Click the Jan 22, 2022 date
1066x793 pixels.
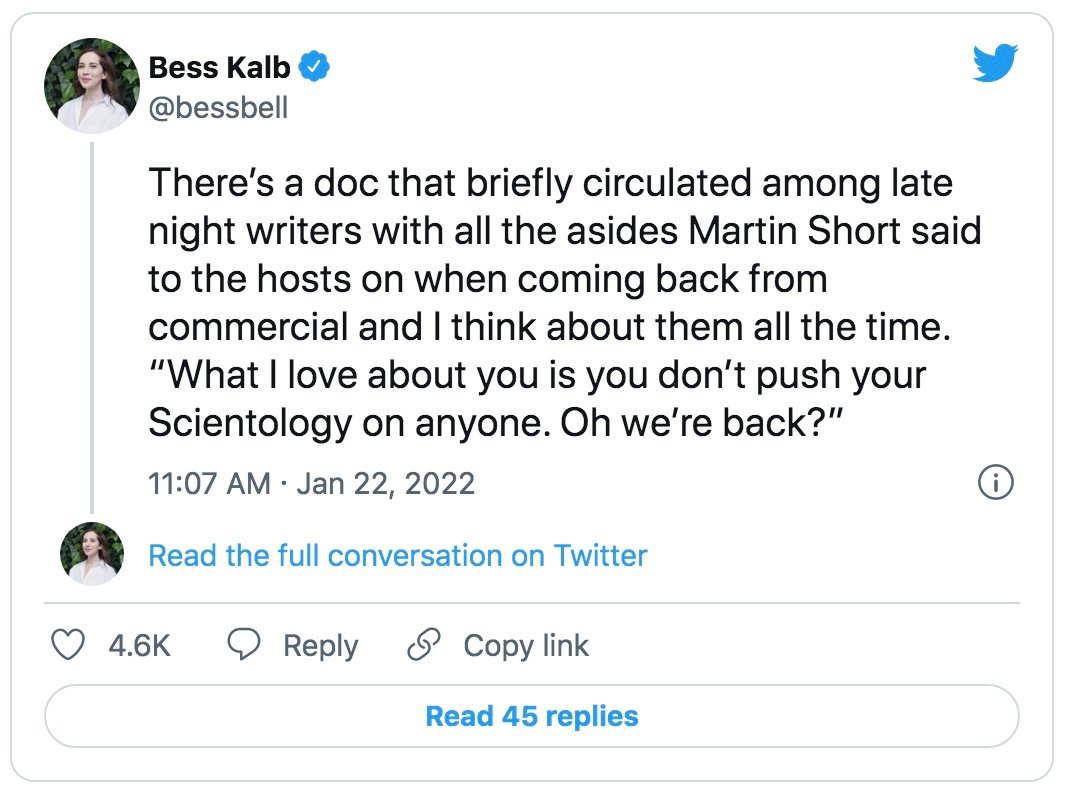[386, 484]
